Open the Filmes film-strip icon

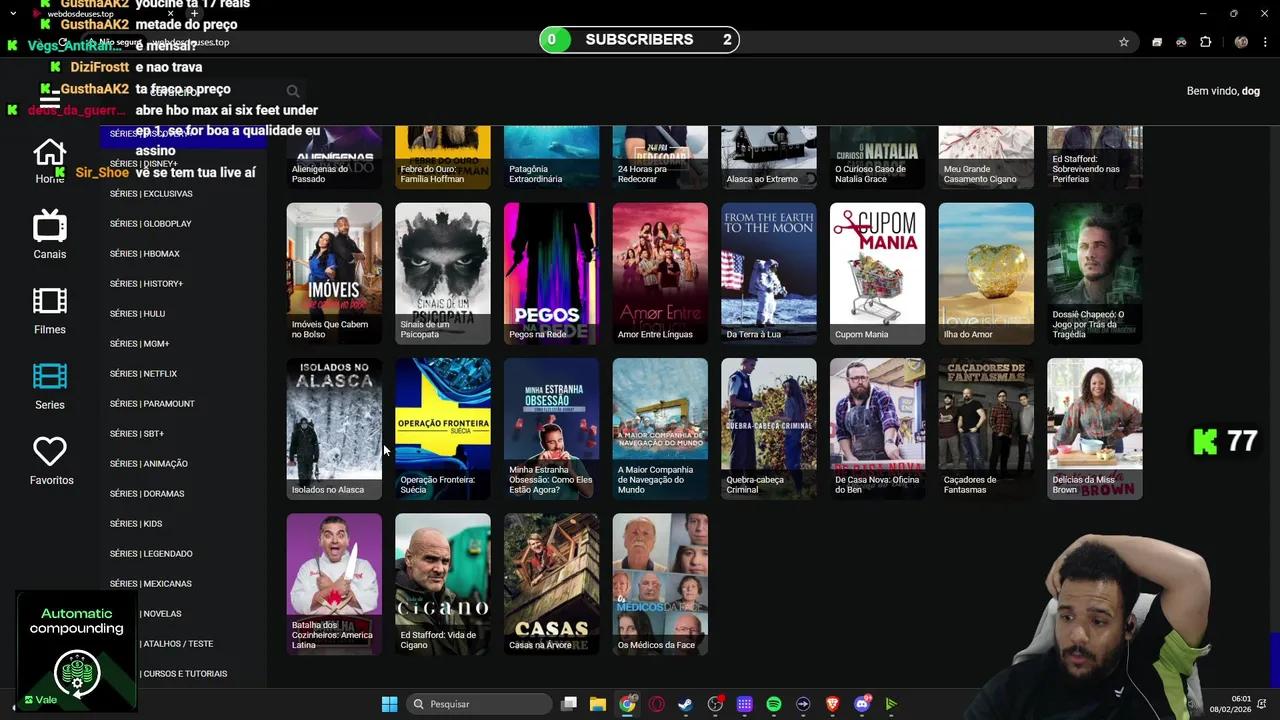[x=50, y=301]
